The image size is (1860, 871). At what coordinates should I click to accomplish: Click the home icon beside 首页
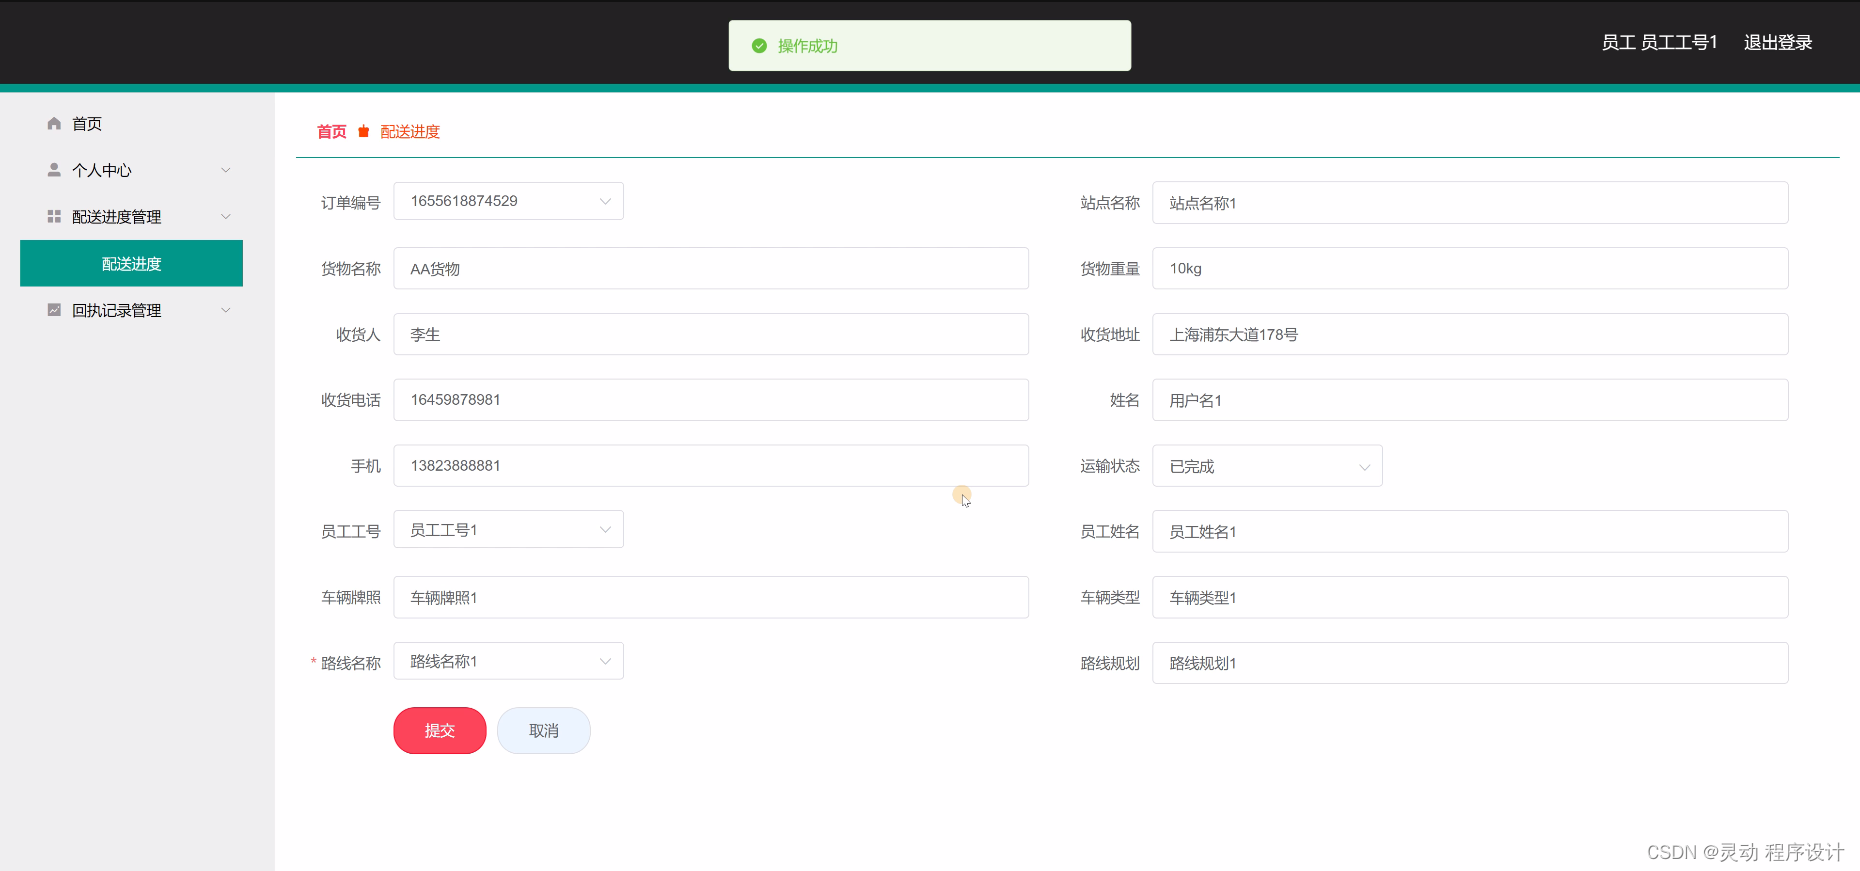[54, 123]
